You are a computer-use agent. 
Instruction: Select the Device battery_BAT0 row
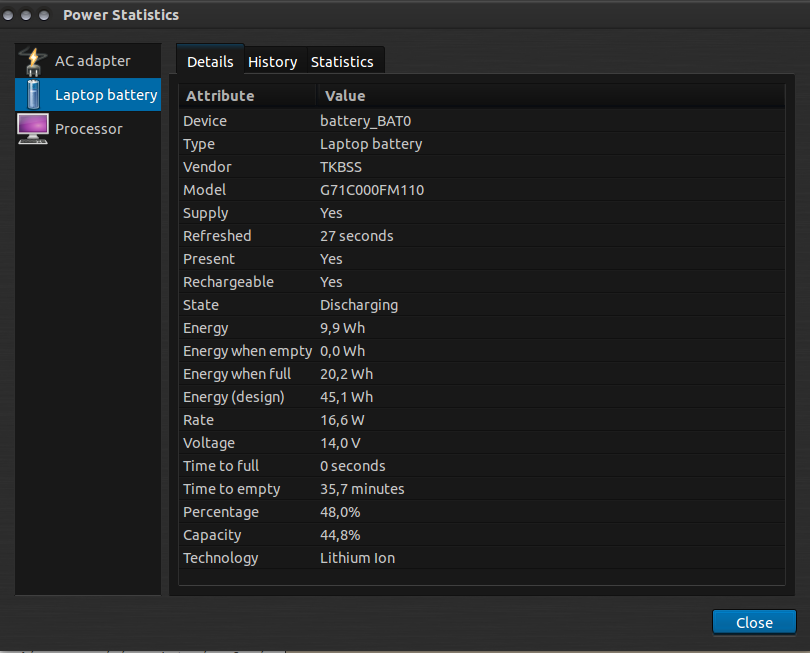pos(482,120)
